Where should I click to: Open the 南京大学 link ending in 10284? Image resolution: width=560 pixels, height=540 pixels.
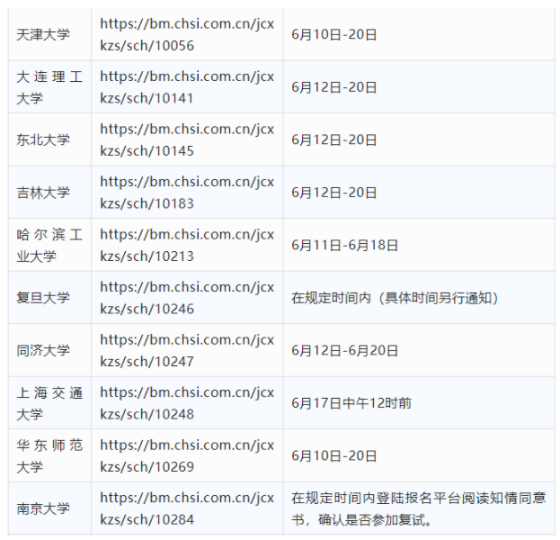coord(187,508)
